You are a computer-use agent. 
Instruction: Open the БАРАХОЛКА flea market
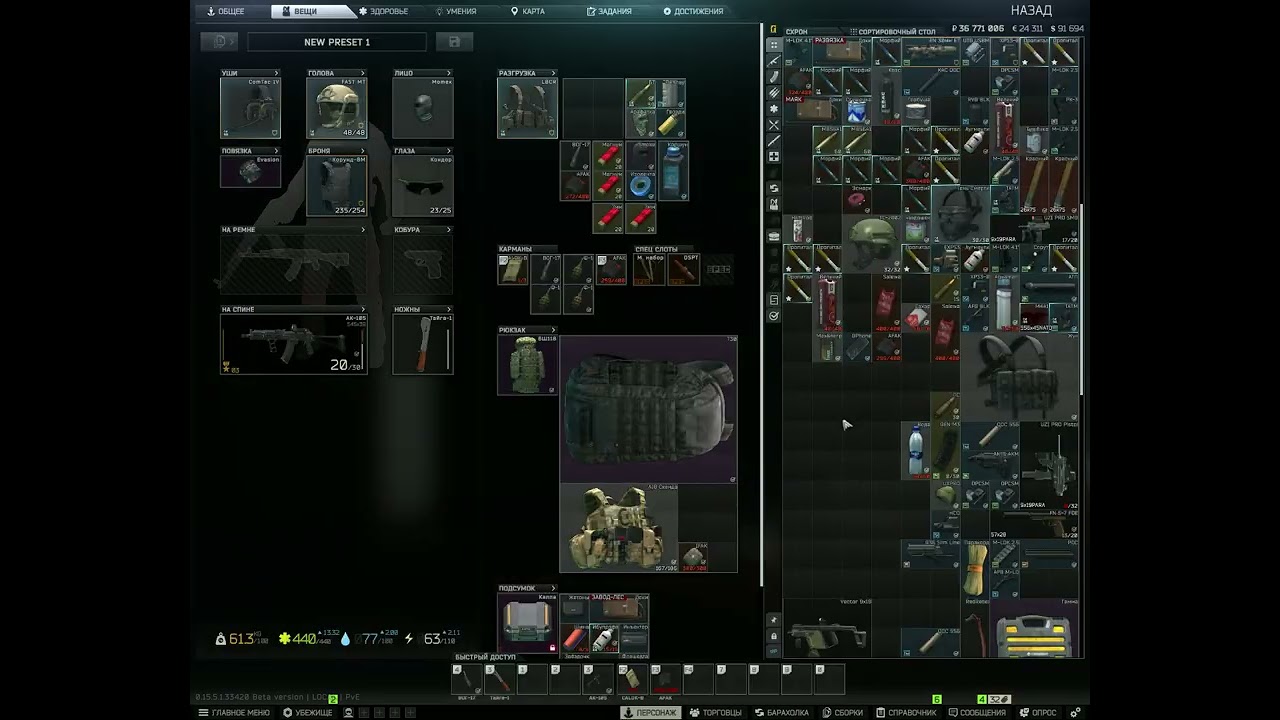(x=781, y=713)
